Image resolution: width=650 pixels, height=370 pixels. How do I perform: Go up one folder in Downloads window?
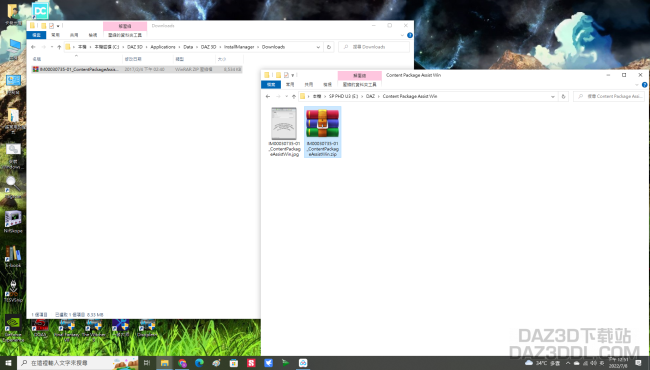tap(59, 47)
